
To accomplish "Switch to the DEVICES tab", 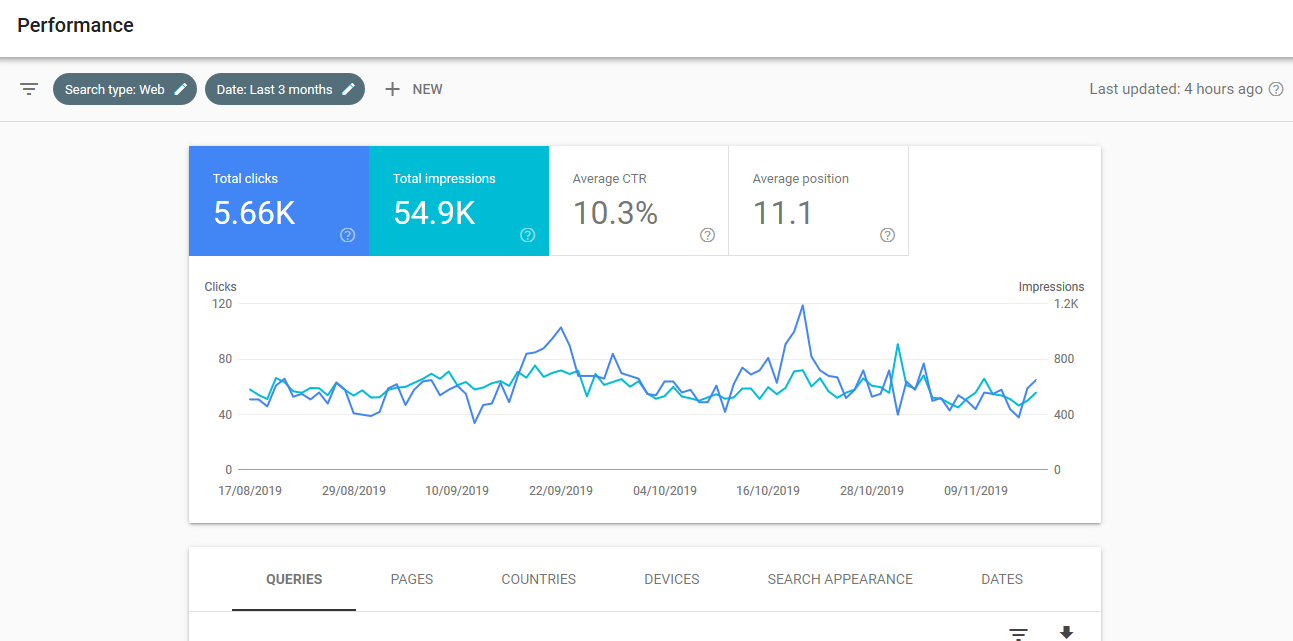I will coord(672,579).
